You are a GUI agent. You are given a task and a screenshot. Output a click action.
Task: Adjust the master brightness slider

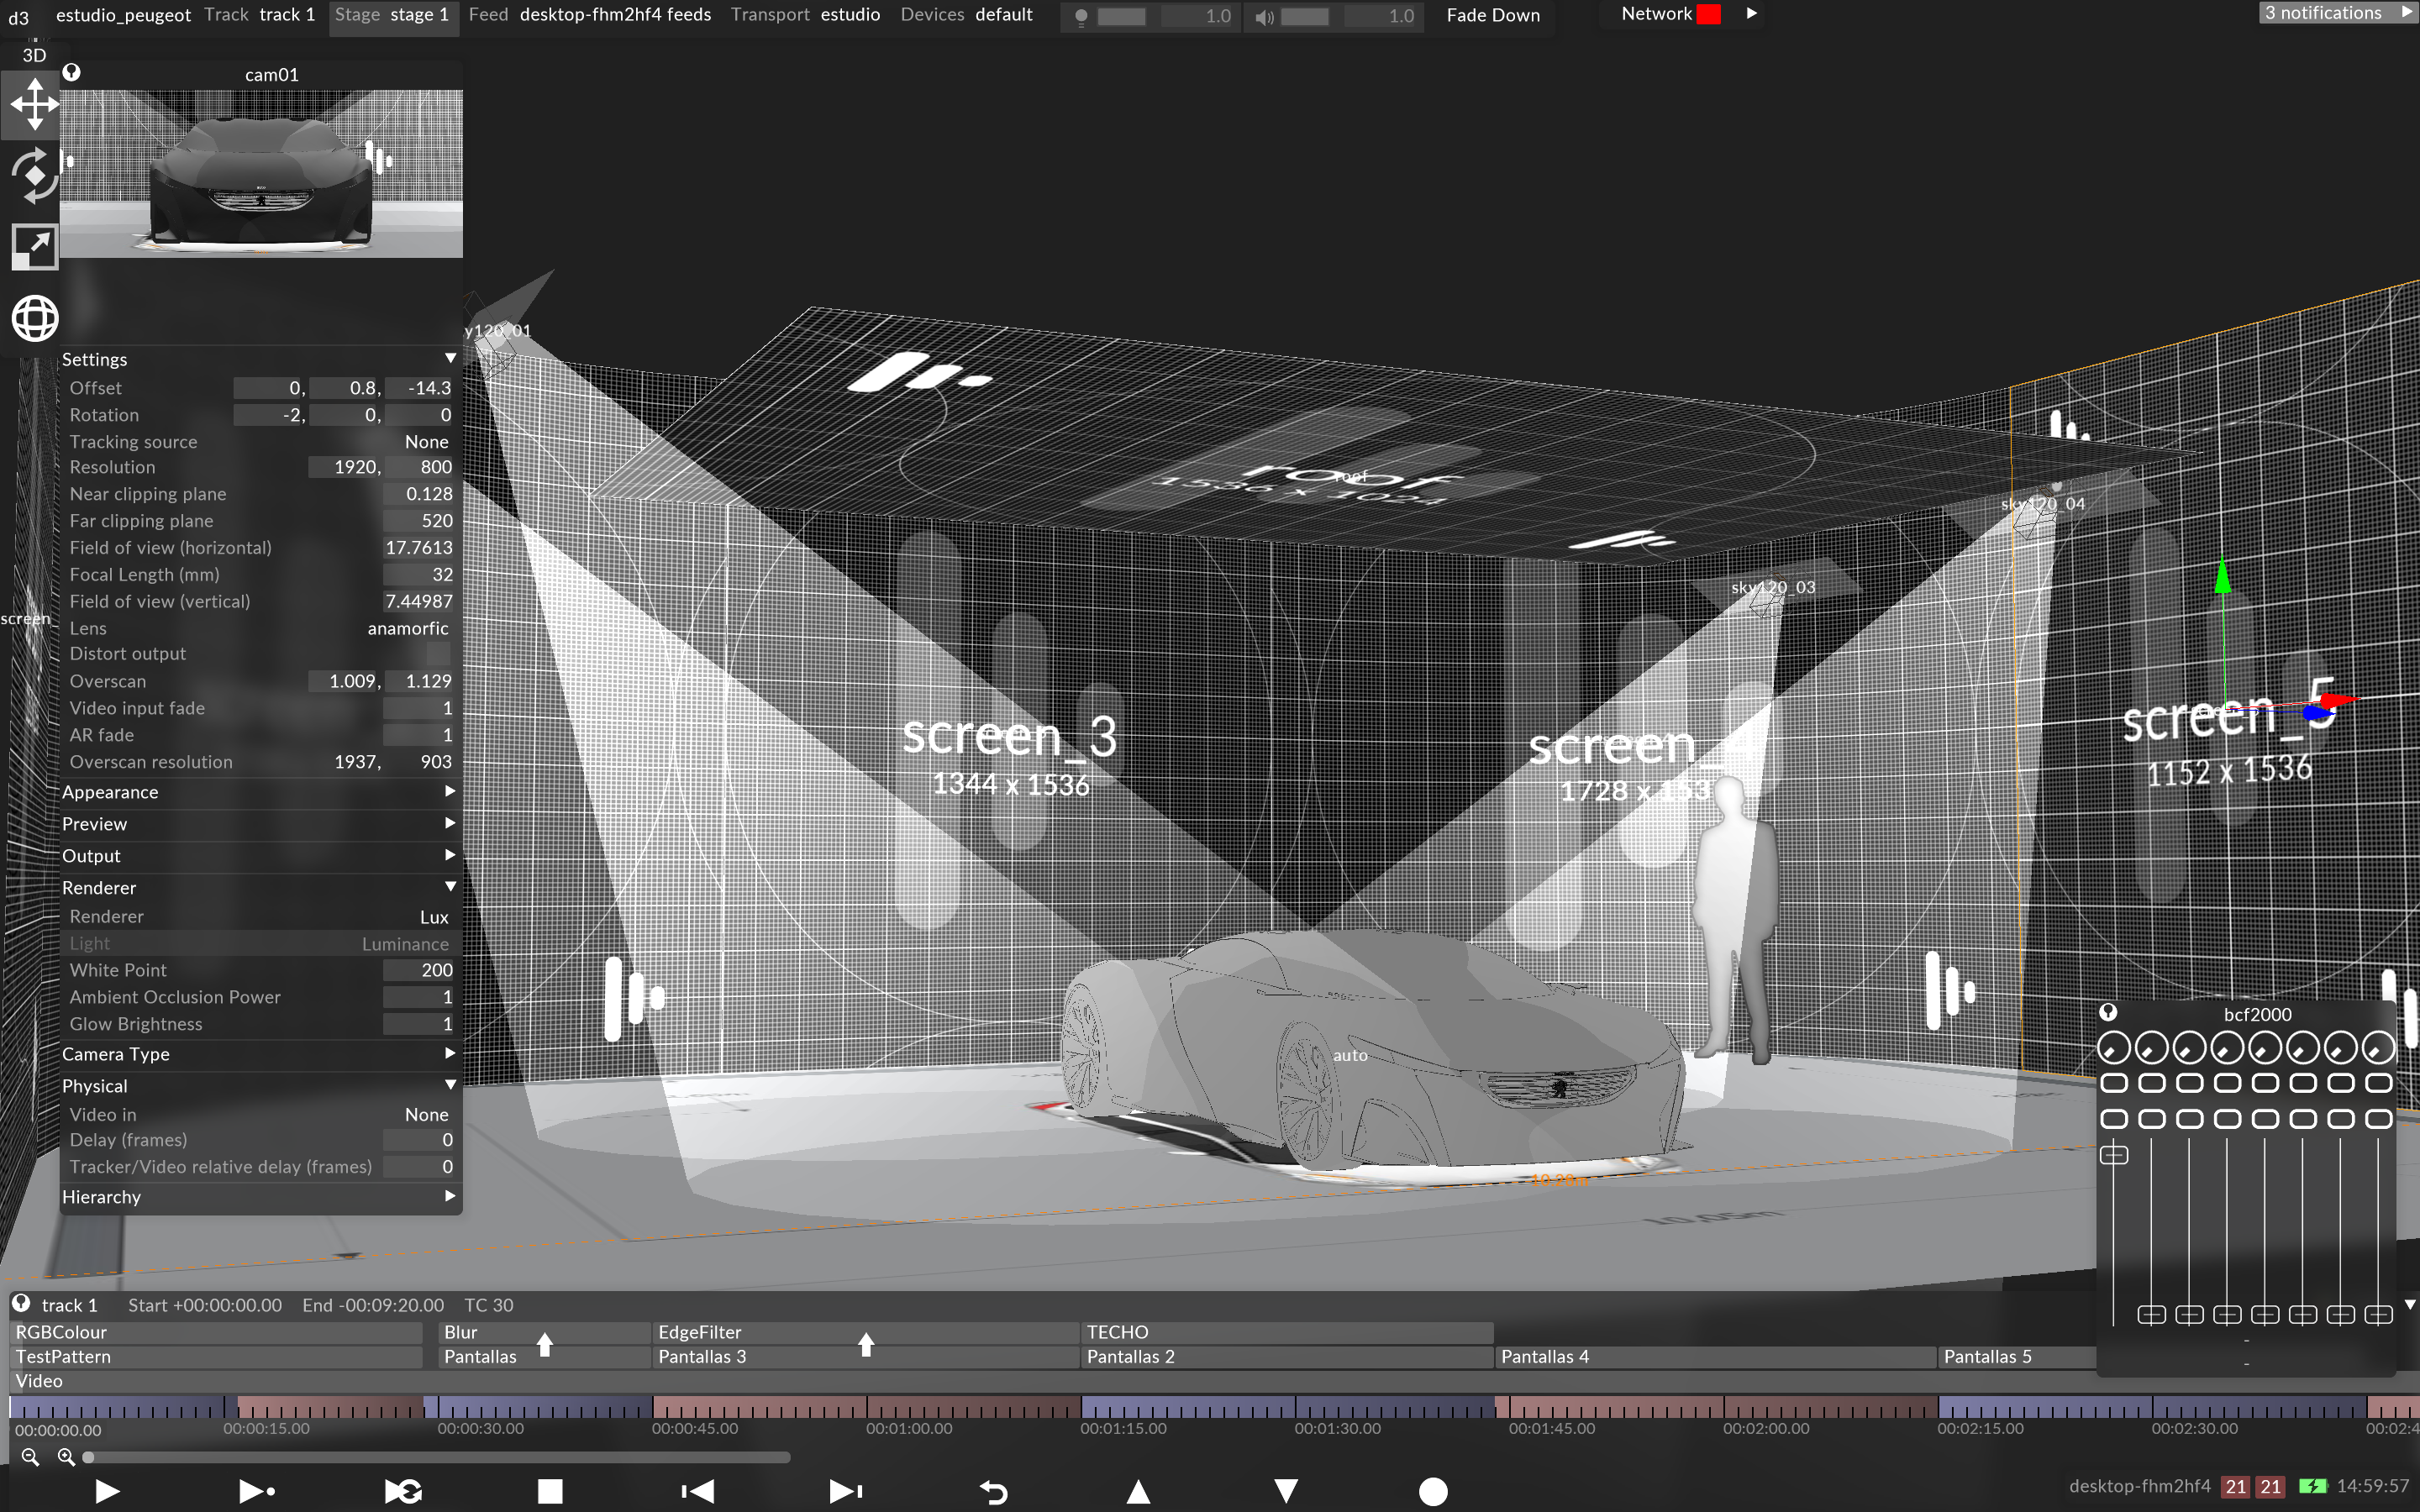(1121, 16)
